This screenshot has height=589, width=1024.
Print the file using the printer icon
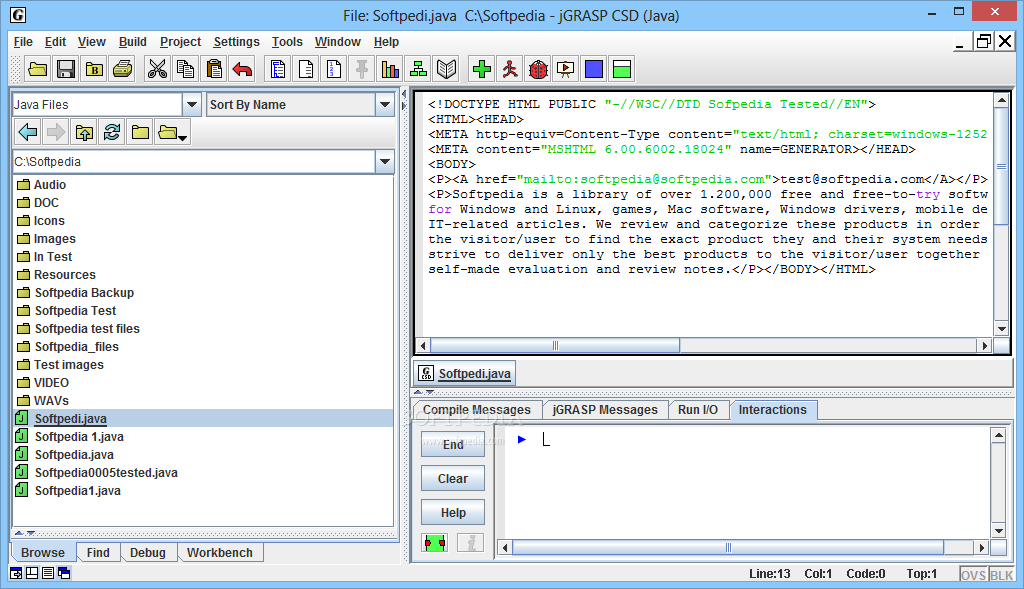(122, 69)
